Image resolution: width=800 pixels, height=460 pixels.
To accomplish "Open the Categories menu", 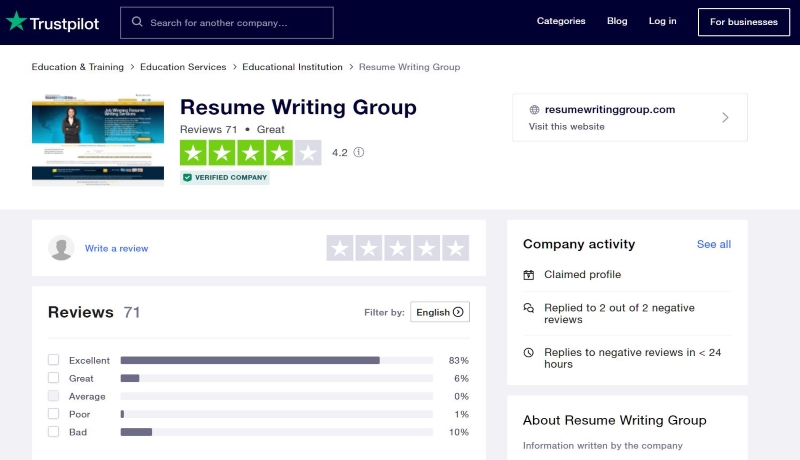I will click(x=561, y=21).
